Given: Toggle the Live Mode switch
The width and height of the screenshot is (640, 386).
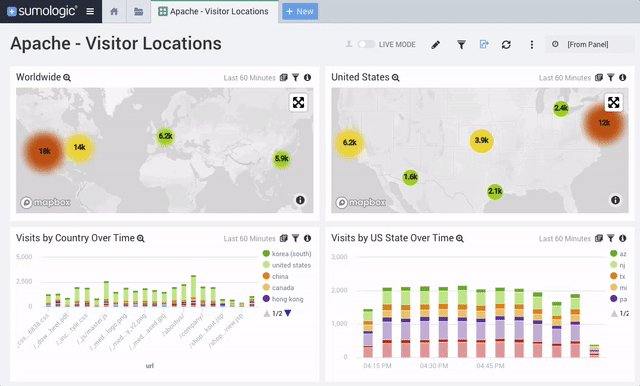Looking at the screenshot, I should [366, 44].
